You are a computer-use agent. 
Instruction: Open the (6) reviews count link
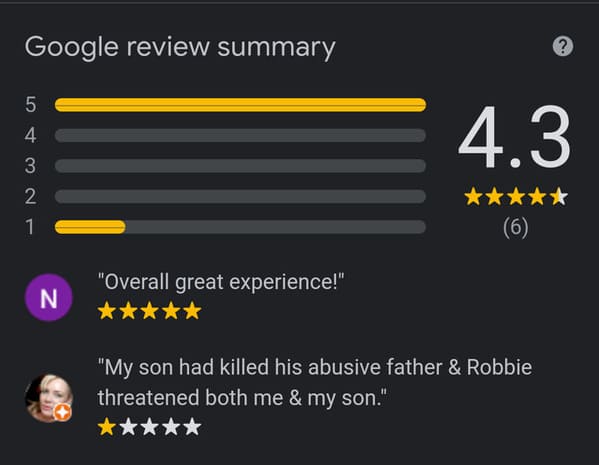pos(516,227)
